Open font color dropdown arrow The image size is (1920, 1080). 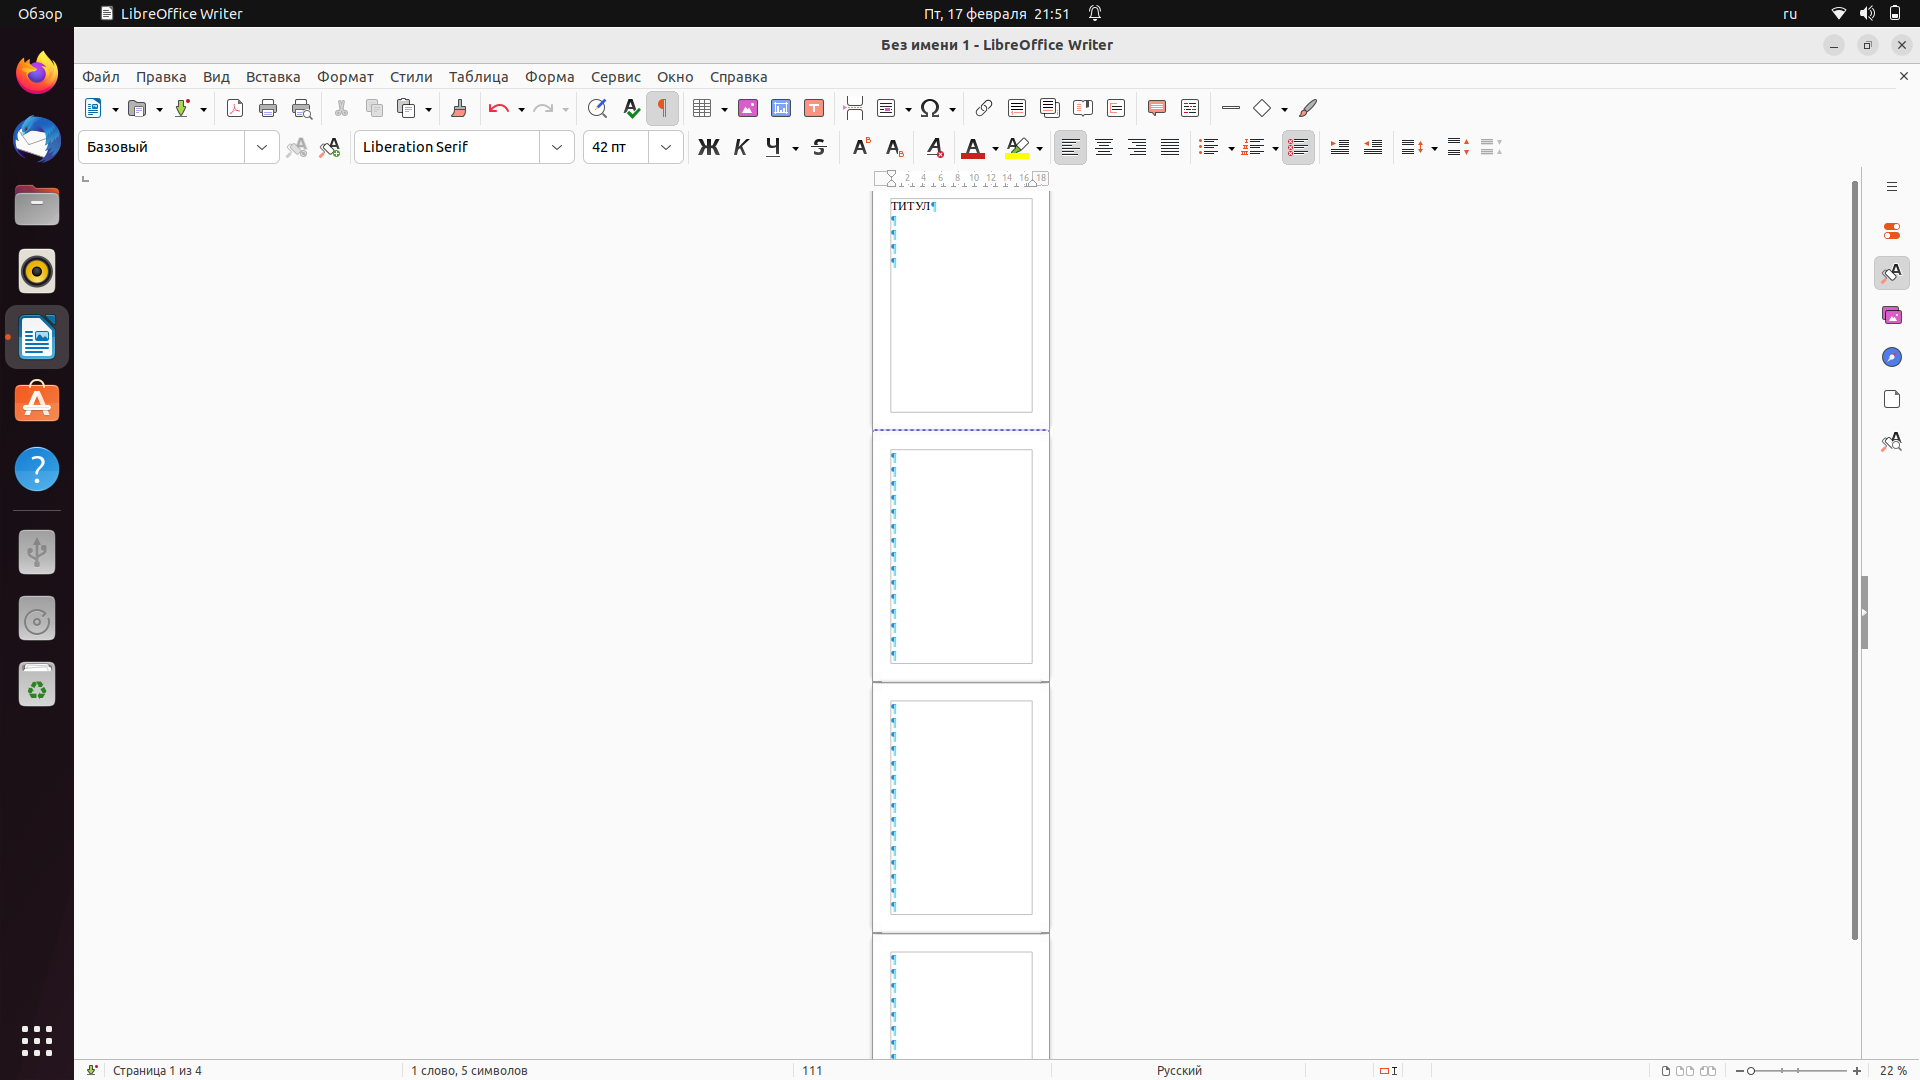coord(995,148)
